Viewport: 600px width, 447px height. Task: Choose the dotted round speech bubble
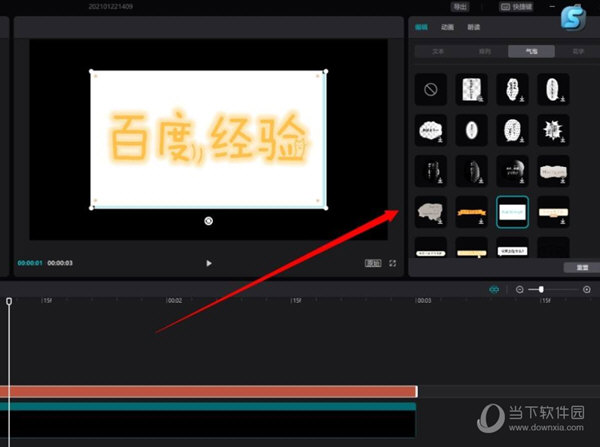click(512, 131)
